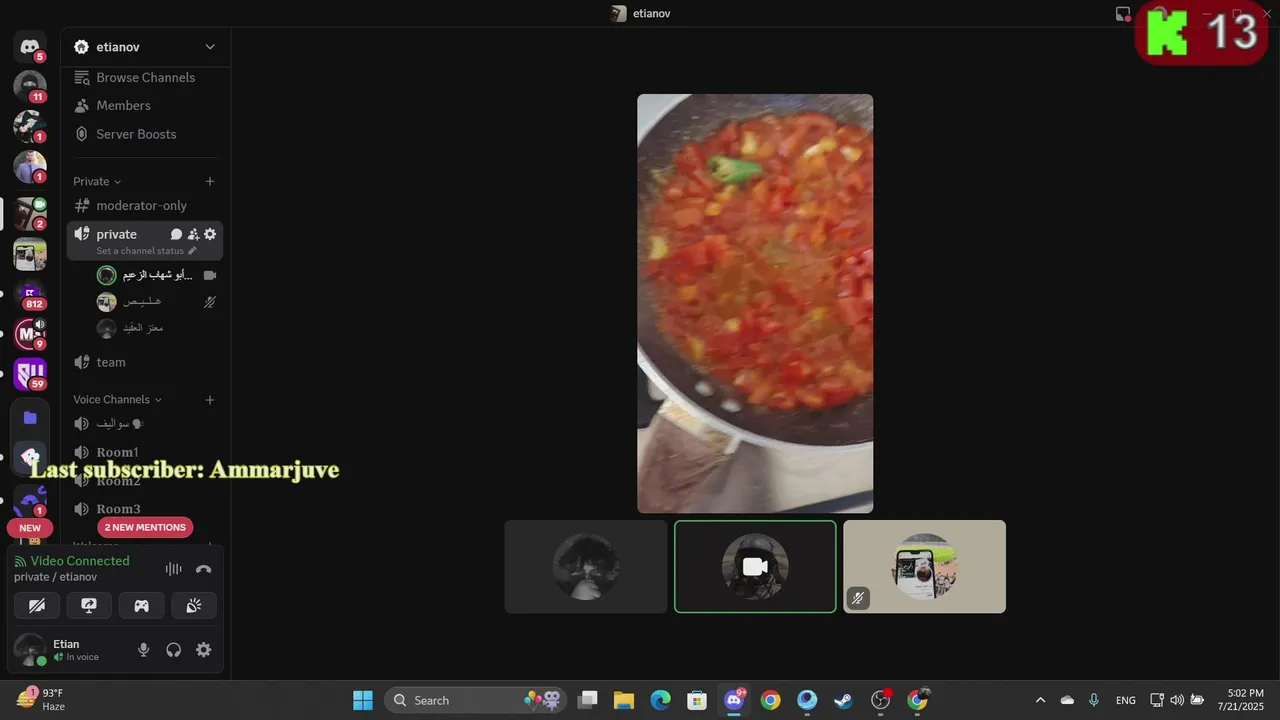
Task: Open Members list
Action: [x=146, y=106]
